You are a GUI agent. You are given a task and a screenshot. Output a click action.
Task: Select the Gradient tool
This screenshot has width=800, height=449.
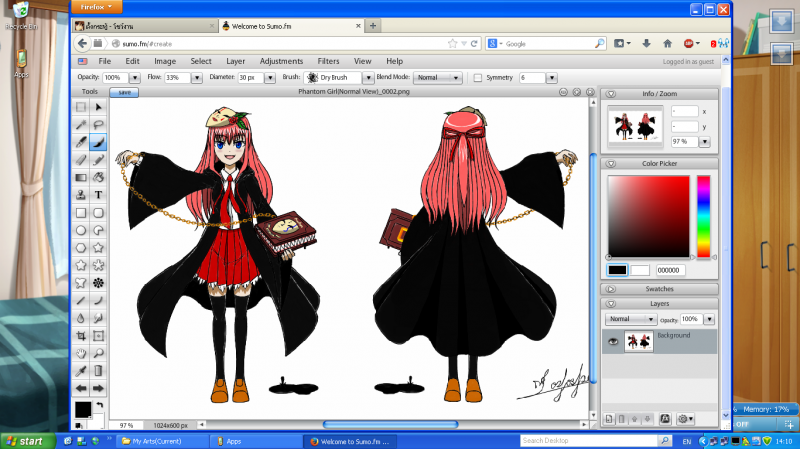(x=81, y=177)
